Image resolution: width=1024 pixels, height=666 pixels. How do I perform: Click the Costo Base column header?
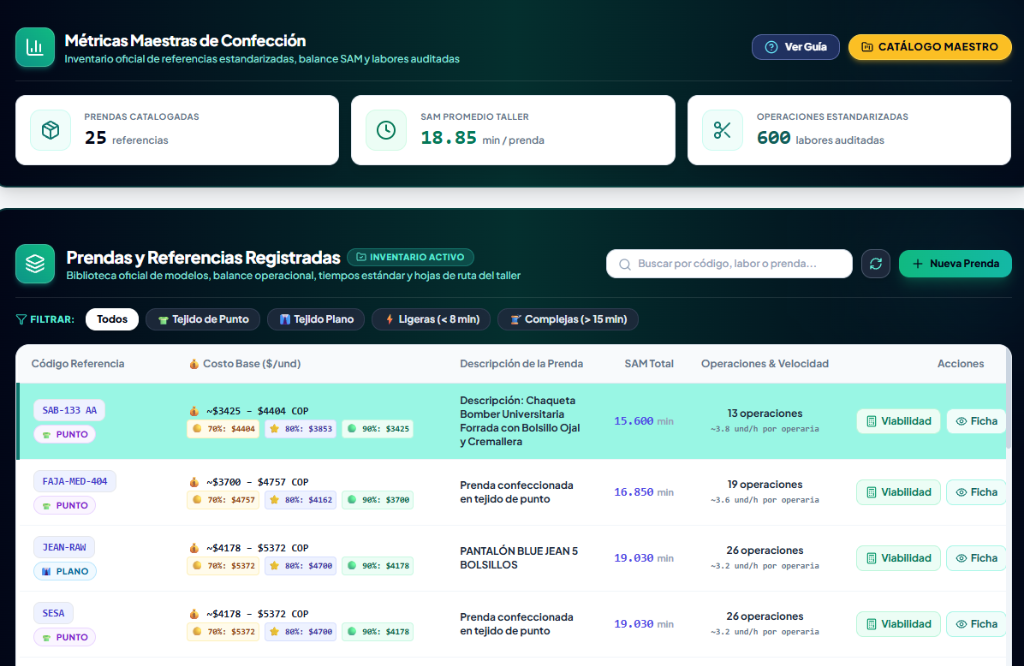[245, 364]
